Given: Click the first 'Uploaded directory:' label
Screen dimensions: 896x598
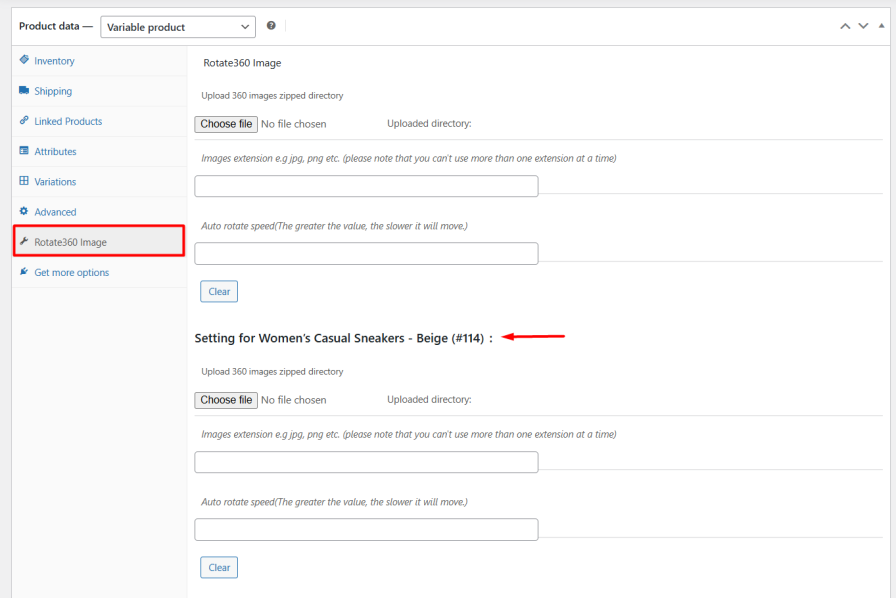Looking at the screenshot, I should (x=429, y=123).
